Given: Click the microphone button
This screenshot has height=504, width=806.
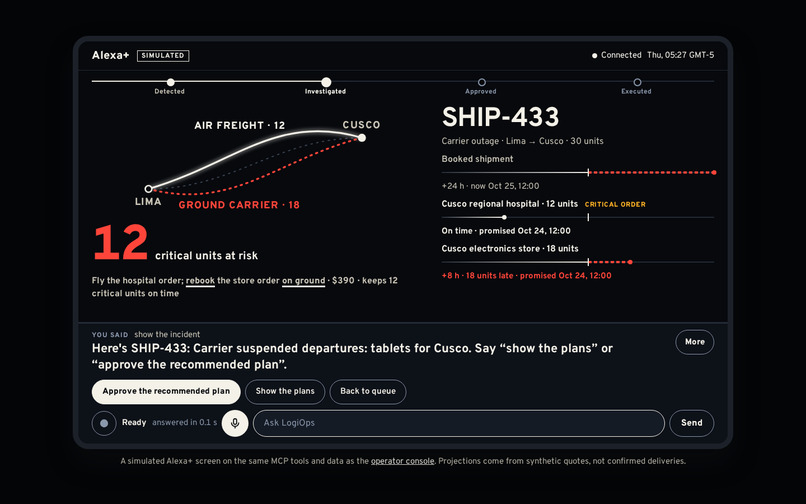Looking at the screenshot, I should [235, 423].
